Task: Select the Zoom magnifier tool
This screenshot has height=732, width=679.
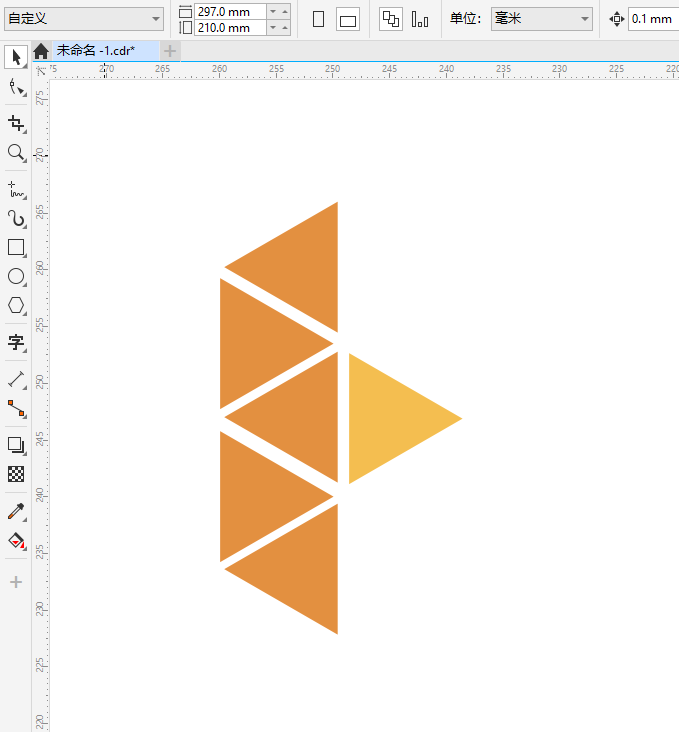Action: [16, 153]
